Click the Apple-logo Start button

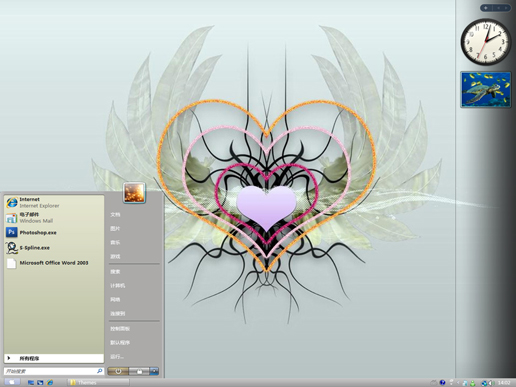(x=12, y=382)
